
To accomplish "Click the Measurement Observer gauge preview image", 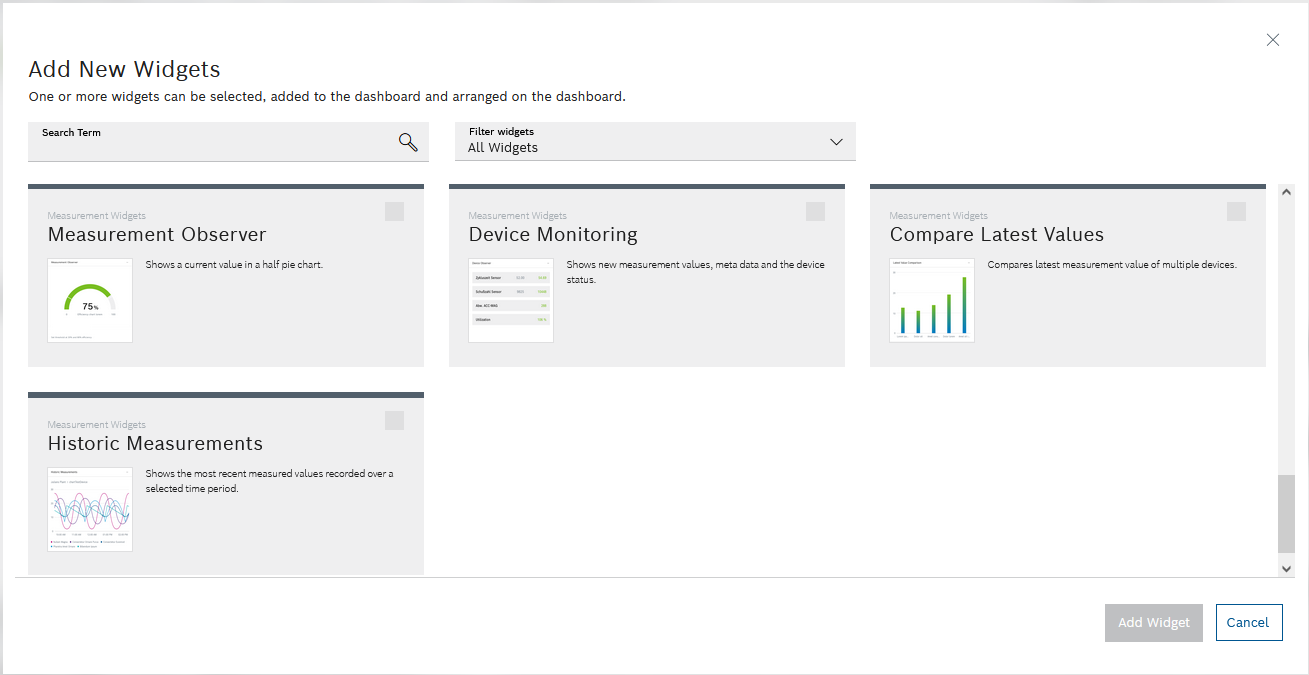I will click(90, 300).
